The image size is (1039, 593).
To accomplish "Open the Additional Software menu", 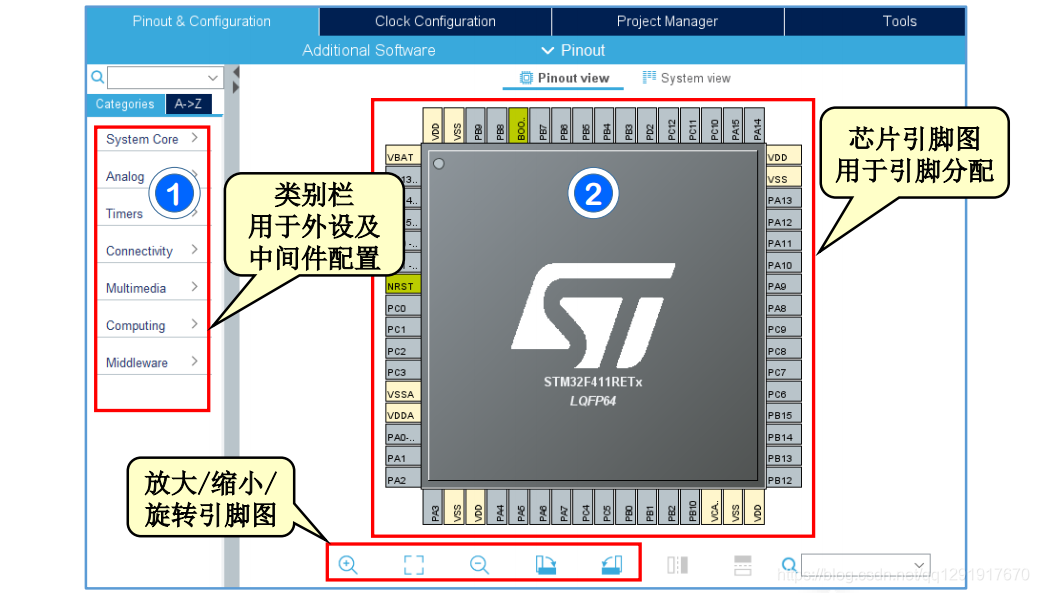I will coord(369,50).
